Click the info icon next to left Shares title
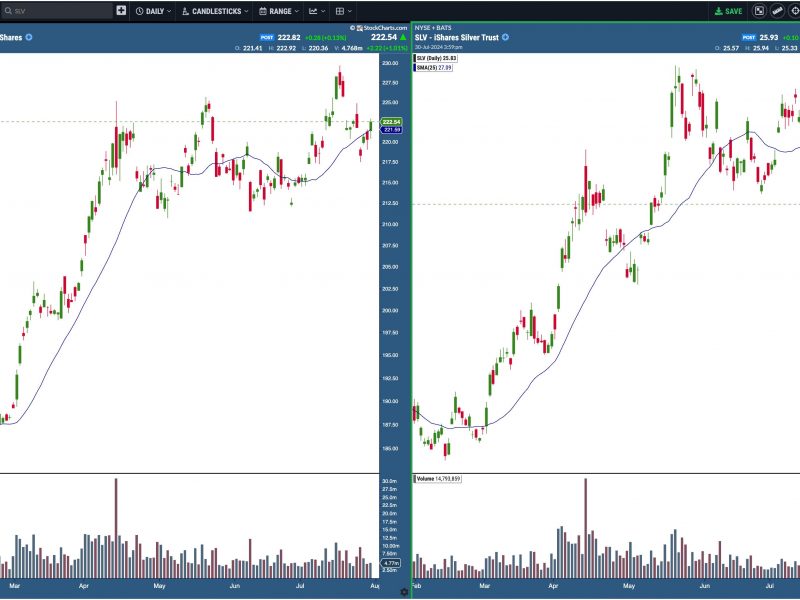The image size is (800, 600). pyautogui.click(x=29, y=37)
